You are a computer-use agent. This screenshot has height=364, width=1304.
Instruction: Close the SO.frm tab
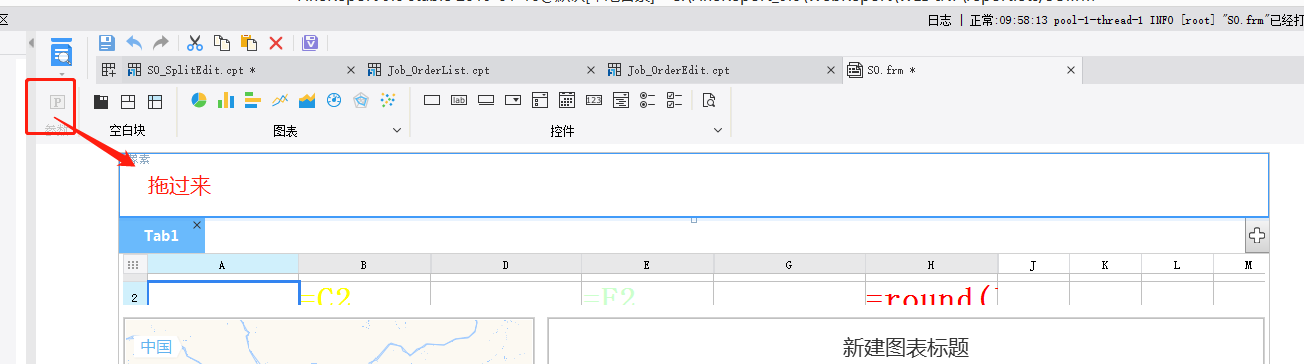click(x=1071, y=70)
